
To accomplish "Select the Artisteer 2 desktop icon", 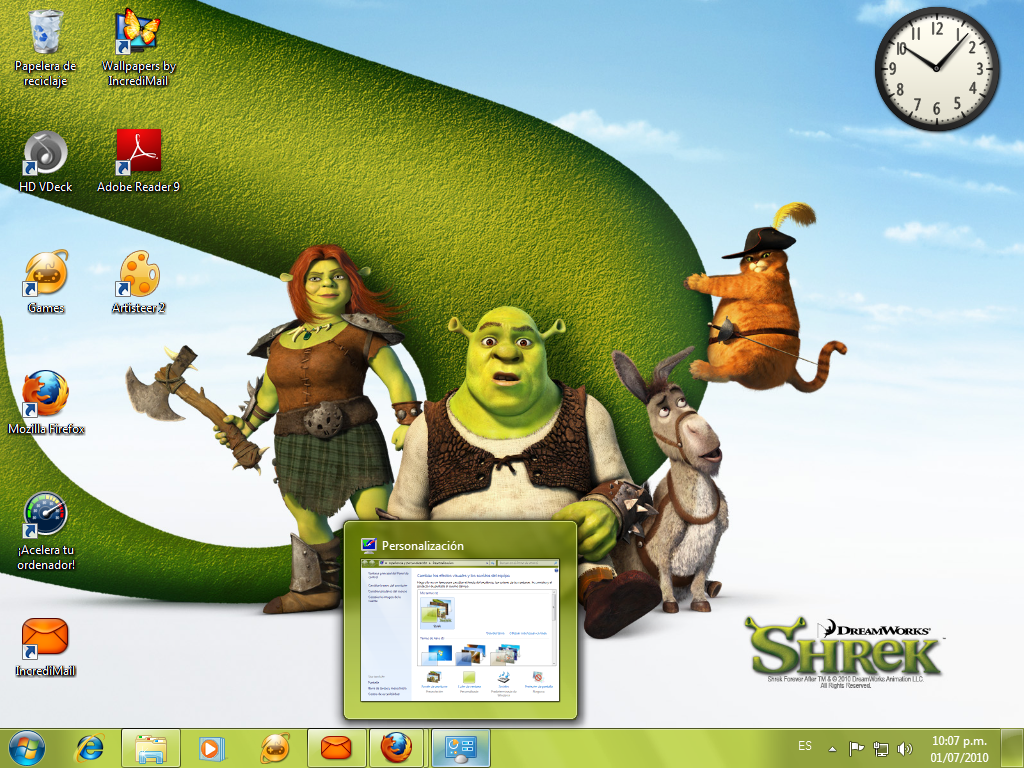I will [x=138, y=282].
